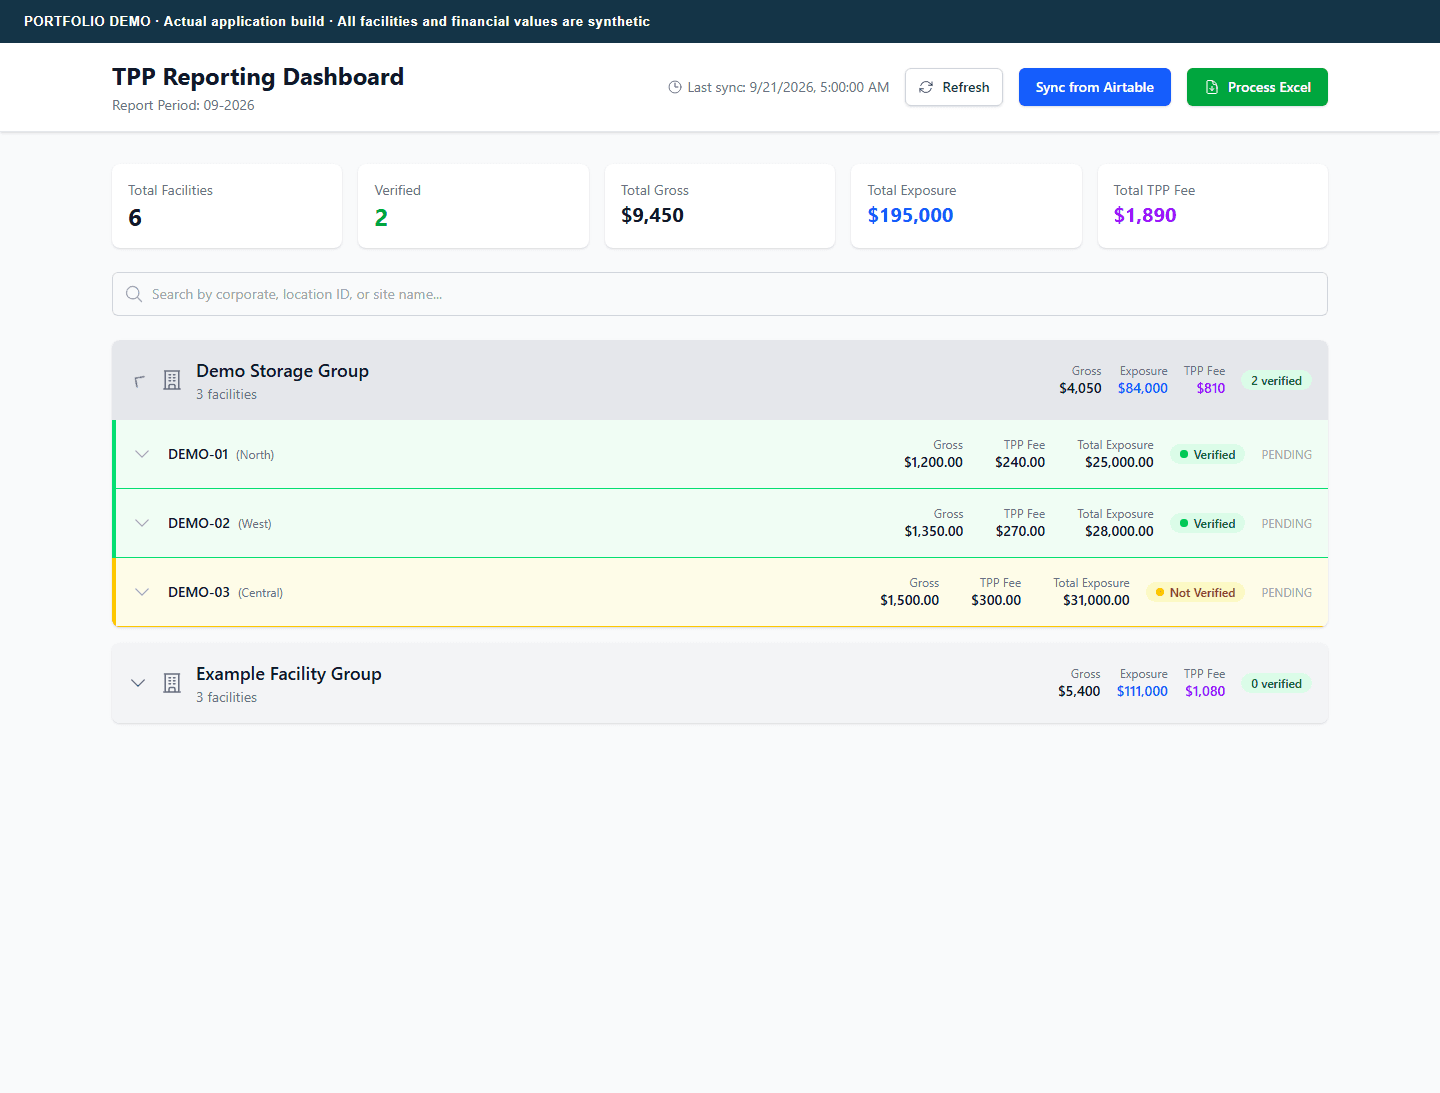Click the Total Facilities summary card
1440x1093 pixels.
tap(227, 206)
